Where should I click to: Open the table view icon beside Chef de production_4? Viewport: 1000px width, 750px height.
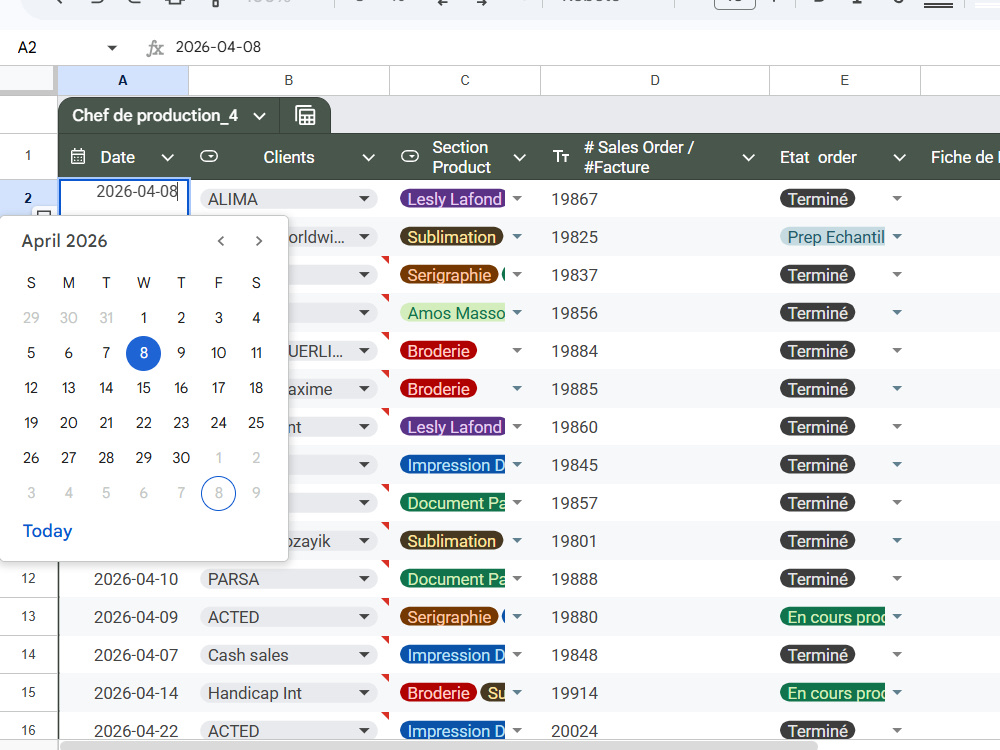tap(305, 115)
